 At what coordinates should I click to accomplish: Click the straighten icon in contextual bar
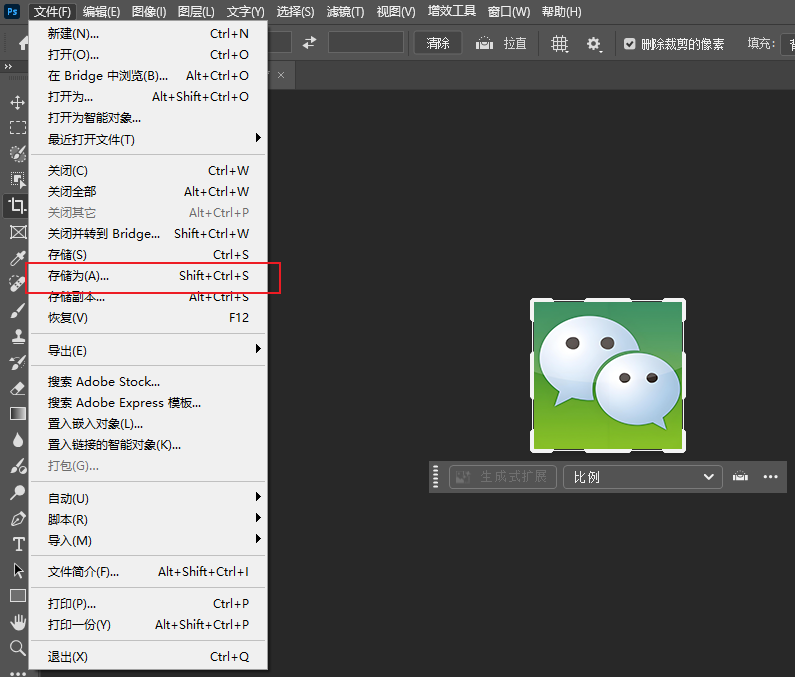(x=740, y=476)
